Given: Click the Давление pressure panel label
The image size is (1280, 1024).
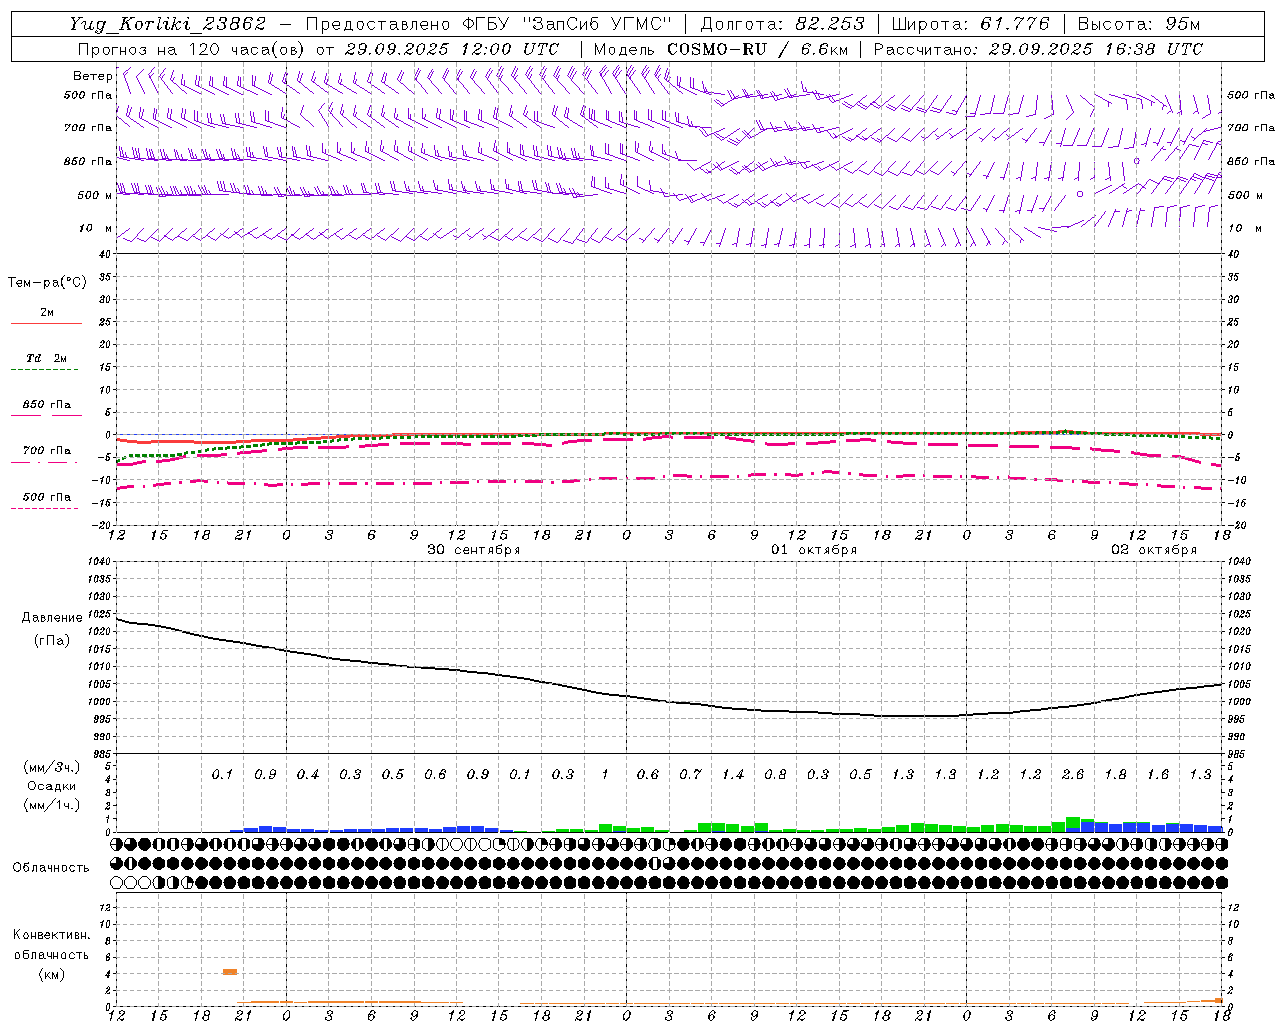Looking at the screenshot, I should point(52,618).
